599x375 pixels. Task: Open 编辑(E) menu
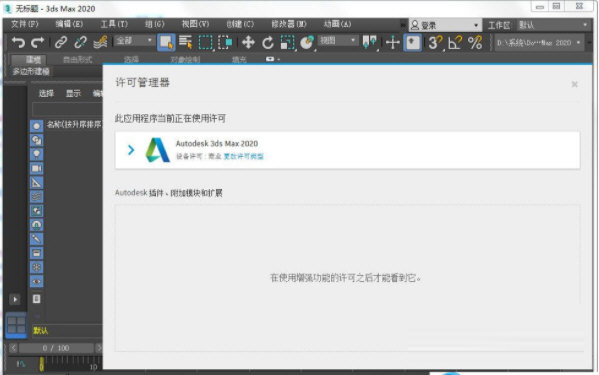pos(69,24)
